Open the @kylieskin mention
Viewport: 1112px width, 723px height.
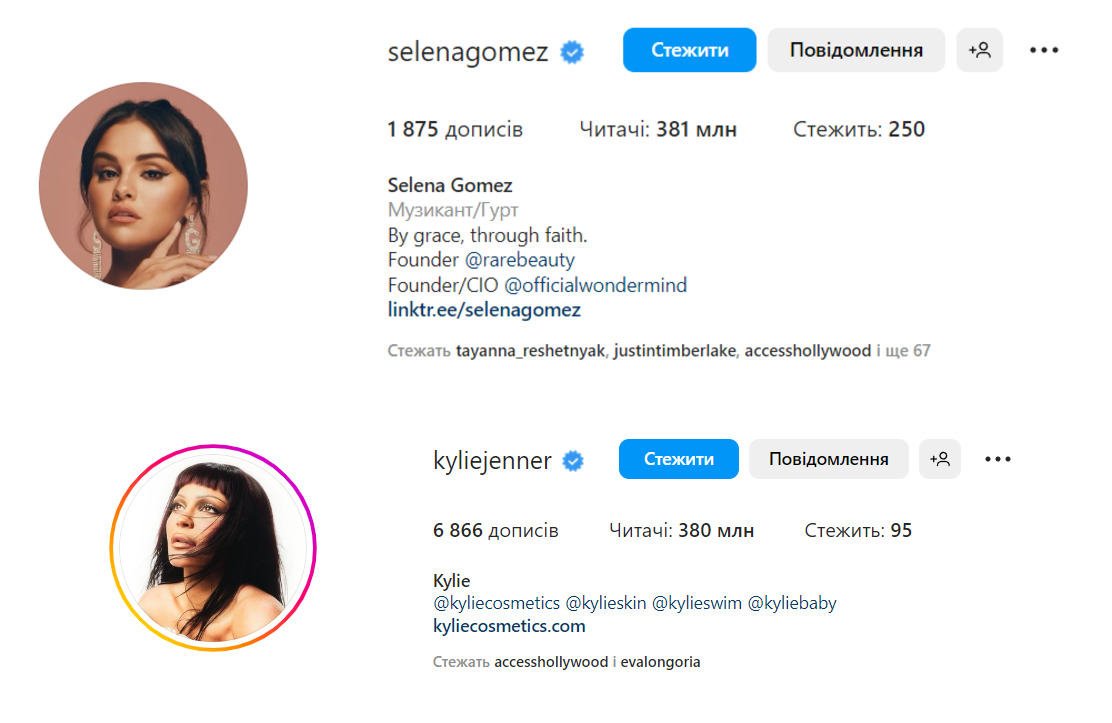click(x=606, y=603)
